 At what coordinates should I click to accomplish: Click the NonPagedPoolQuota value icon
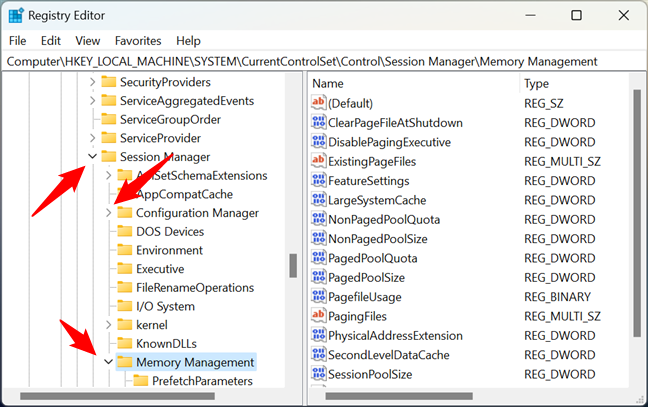(x=318, y=219)
